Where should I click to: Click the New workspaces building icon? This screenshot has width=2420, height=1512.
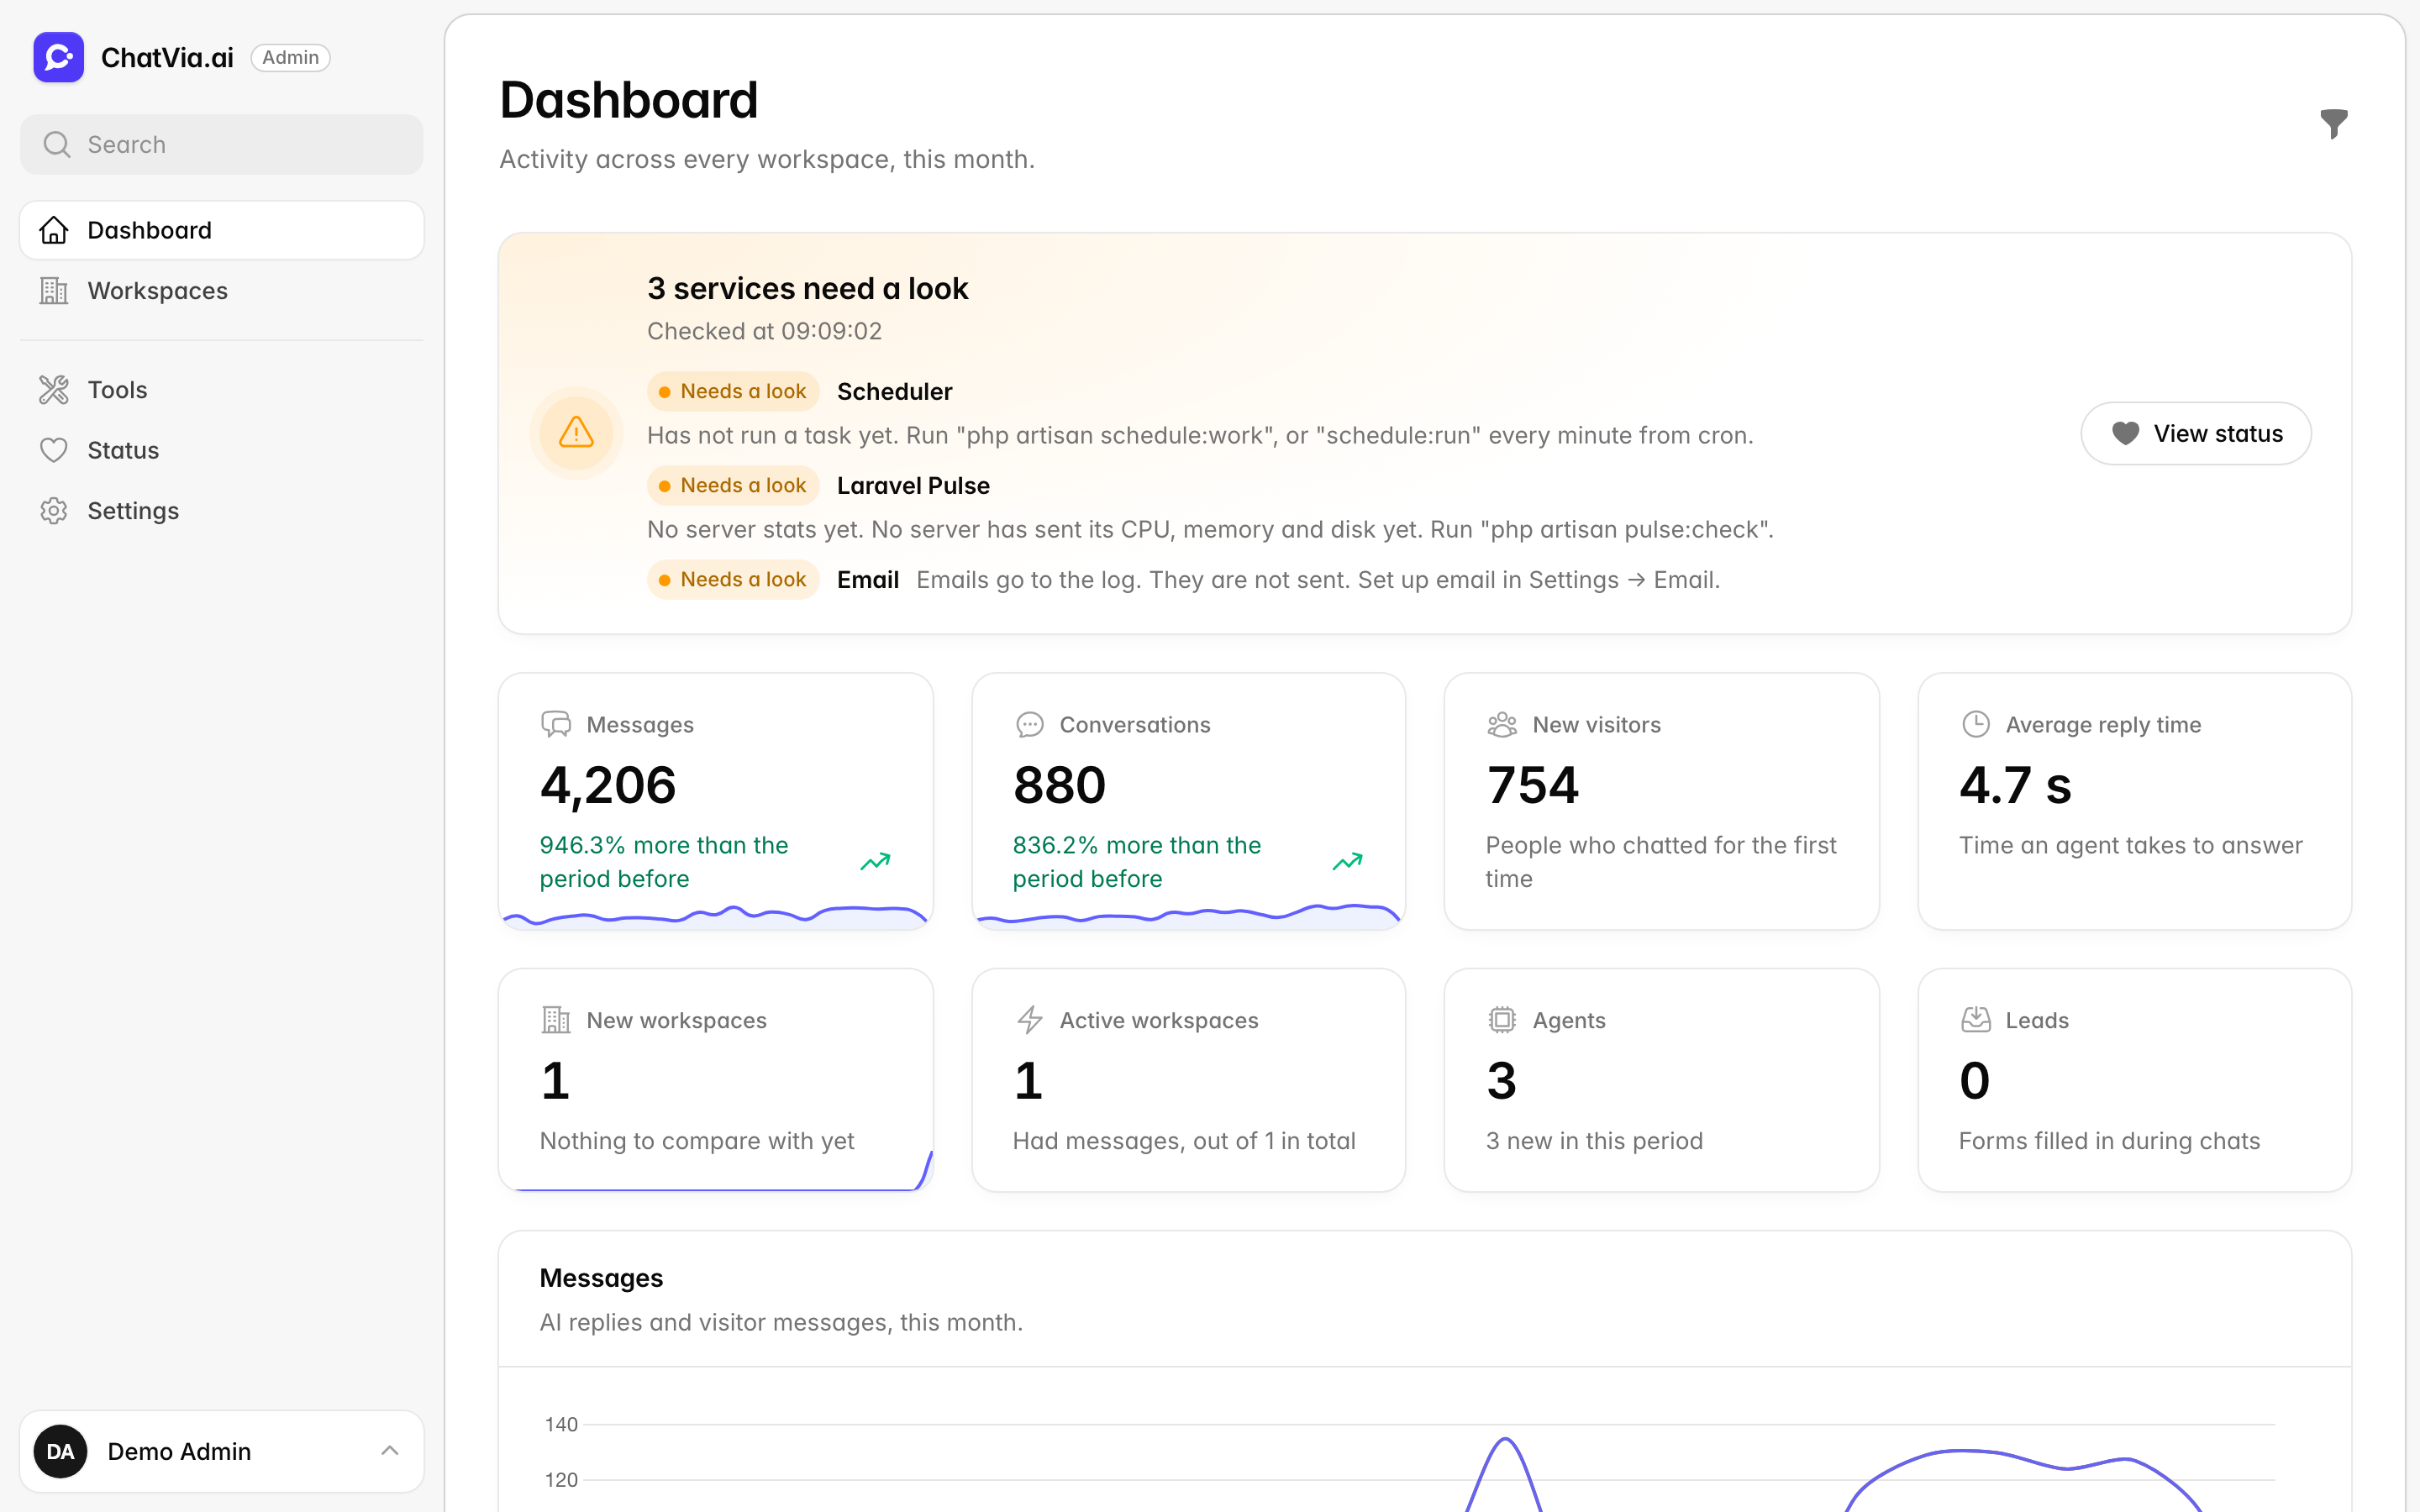(556, 1020)
